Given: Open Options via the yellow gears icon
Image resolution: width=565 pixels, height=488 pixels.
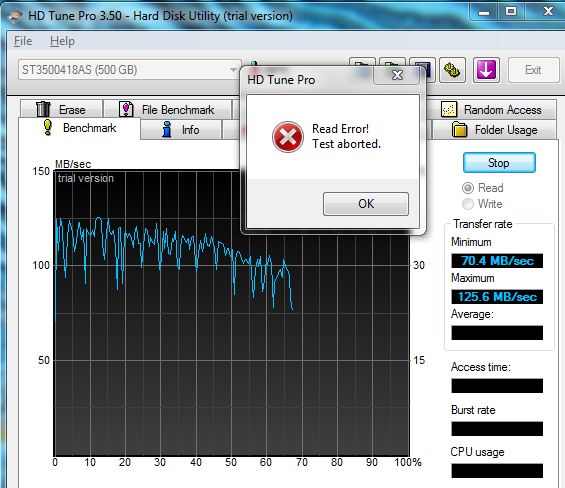Looking at the screenshot, I should point(452,70).
